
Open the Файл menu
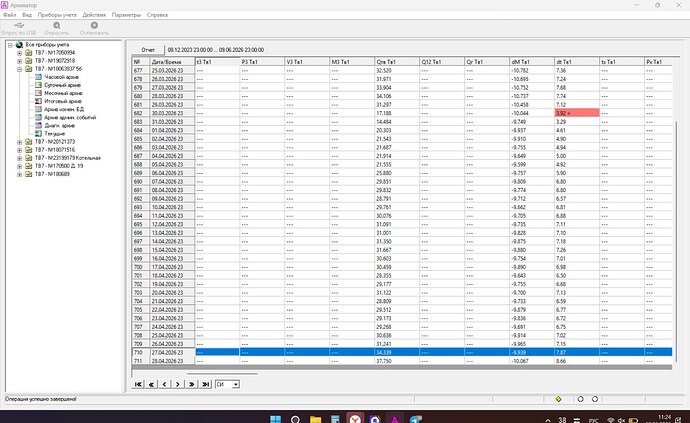[9, 15]
